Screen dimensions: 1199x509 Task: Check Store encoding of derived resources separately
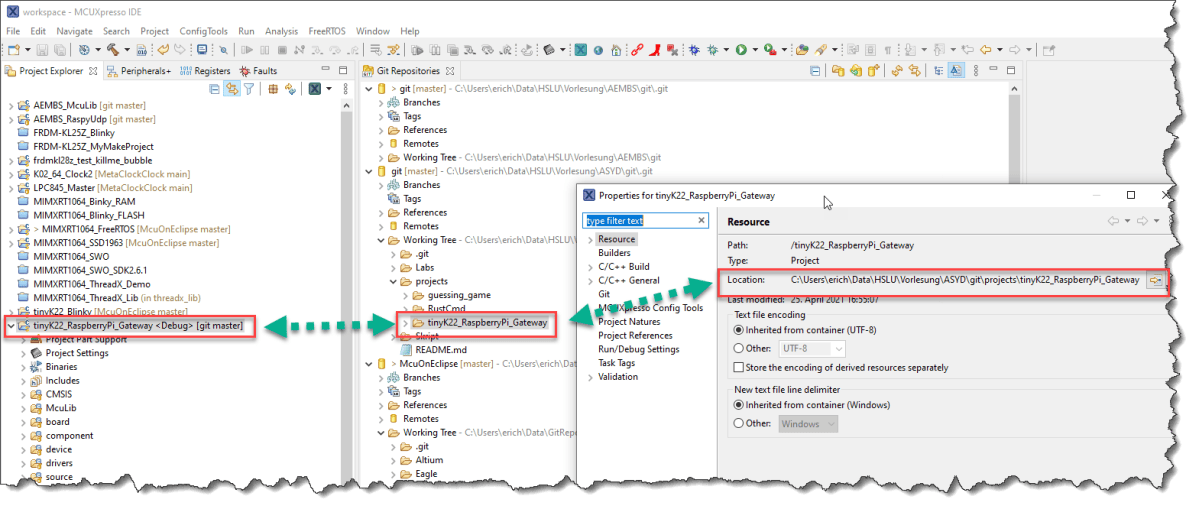[x=738, y=367]
